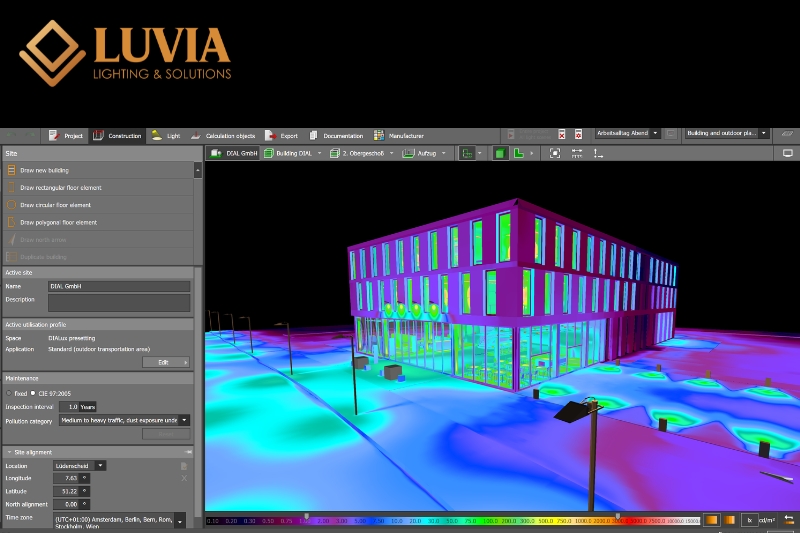
Task: Click the zoom-to-fit view icon
Action: [555, 153]
